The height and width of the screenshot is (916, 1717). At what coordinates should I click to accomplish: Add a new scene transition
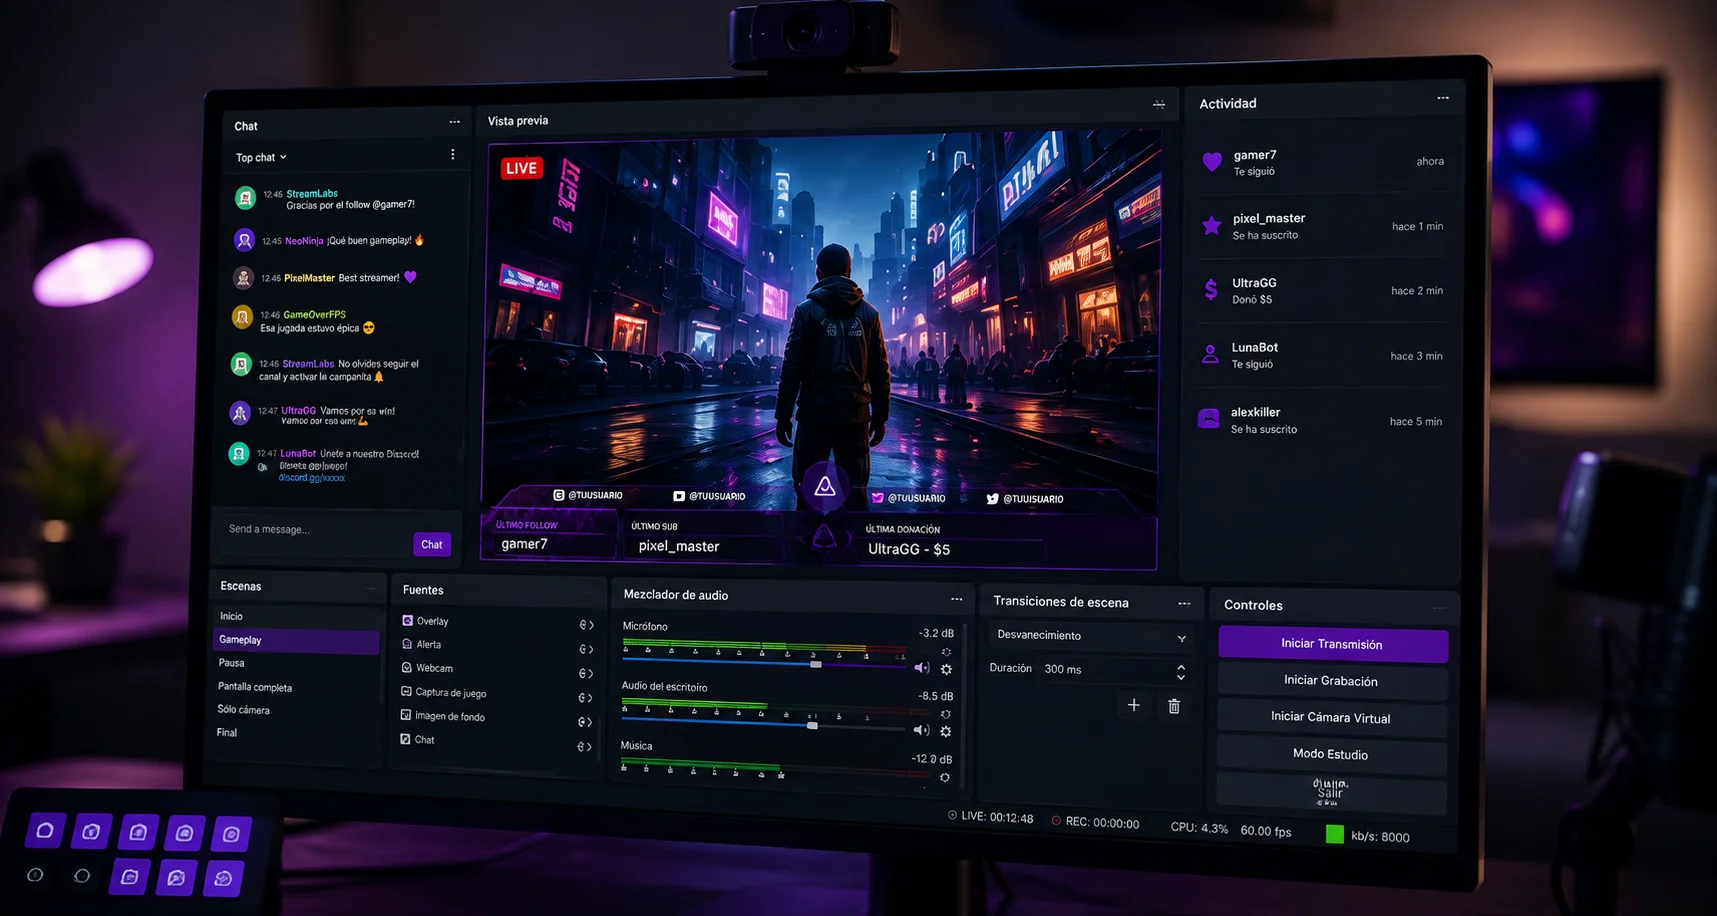1133,705
